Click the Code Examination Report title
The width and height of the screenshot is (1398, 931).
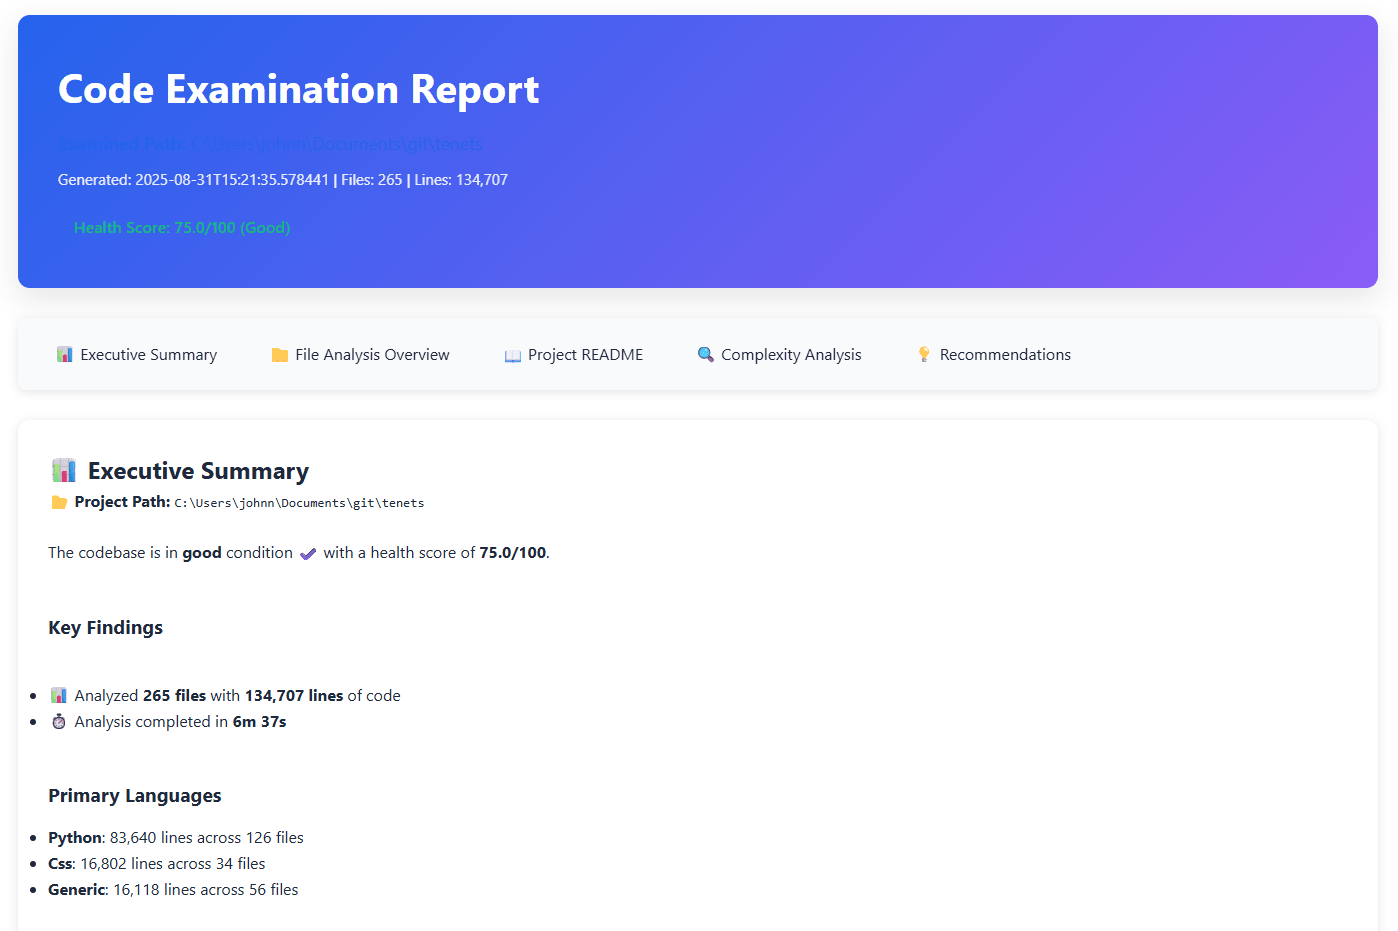coord(298,89)
